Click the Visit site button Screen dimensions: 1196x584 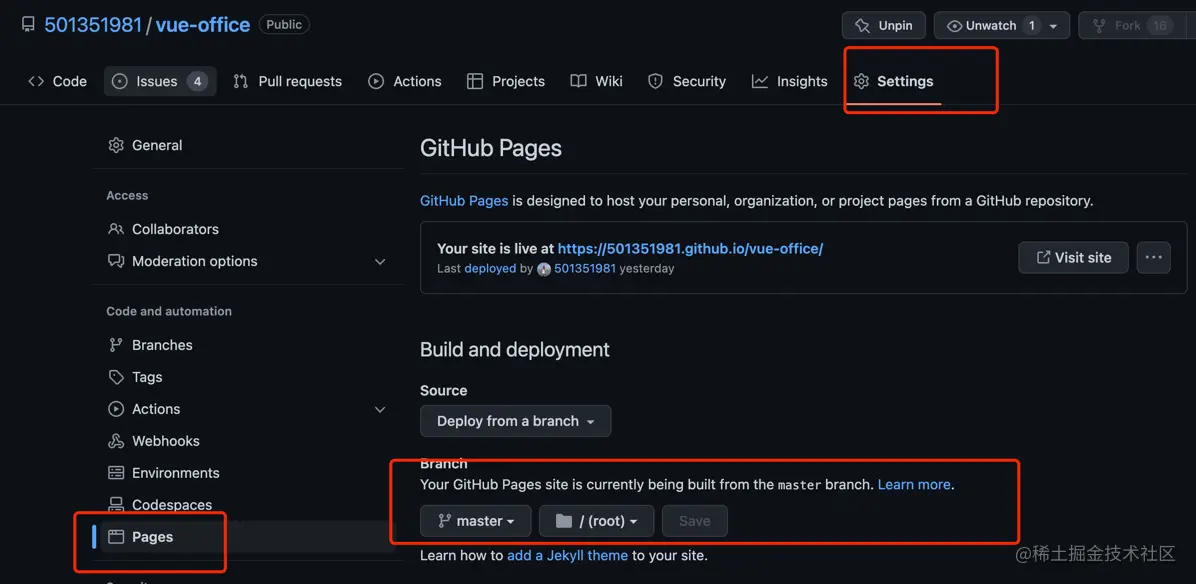[x=1073, y=257]
